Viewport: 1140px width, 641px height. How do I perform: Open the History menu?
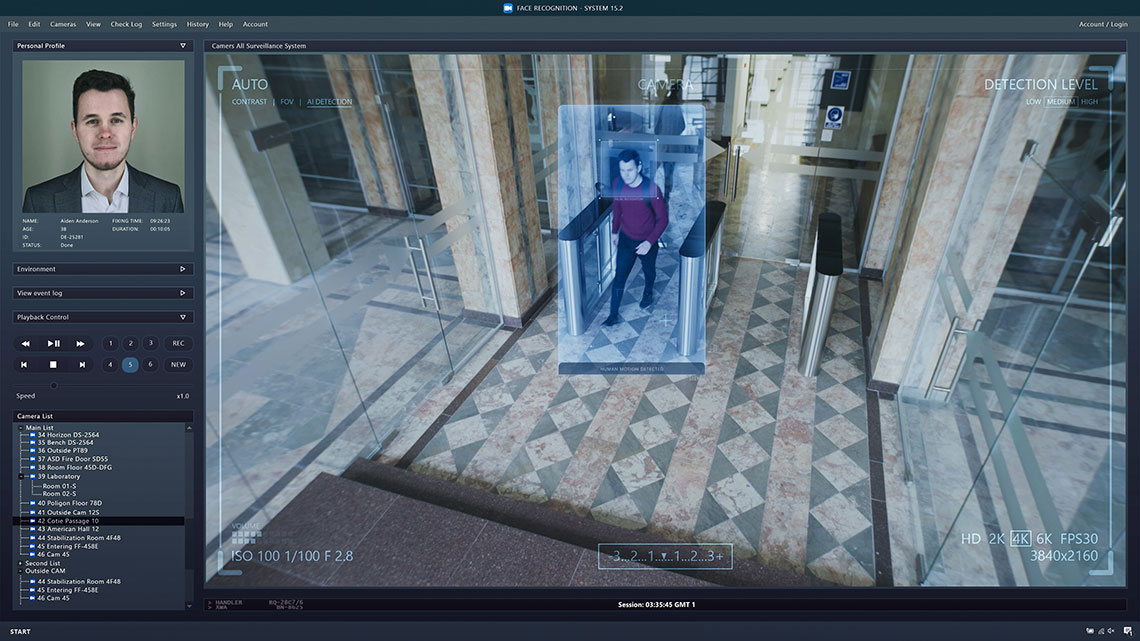click(x=197, y=24)
